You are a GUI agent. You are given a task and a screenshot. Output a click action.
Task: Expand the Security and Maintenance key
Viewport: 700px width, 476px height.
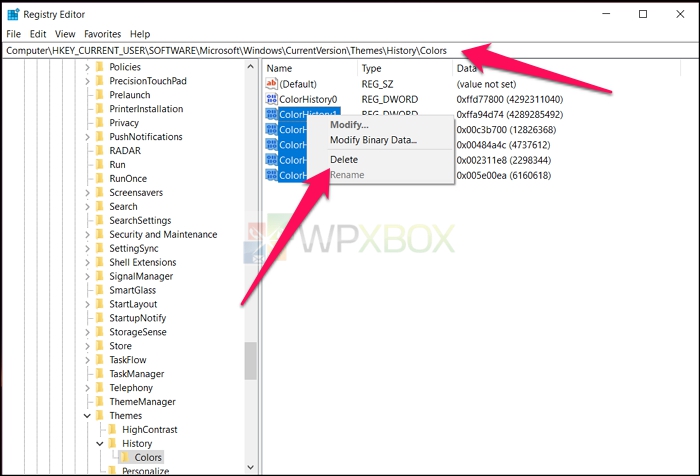(x=88, y=234)
